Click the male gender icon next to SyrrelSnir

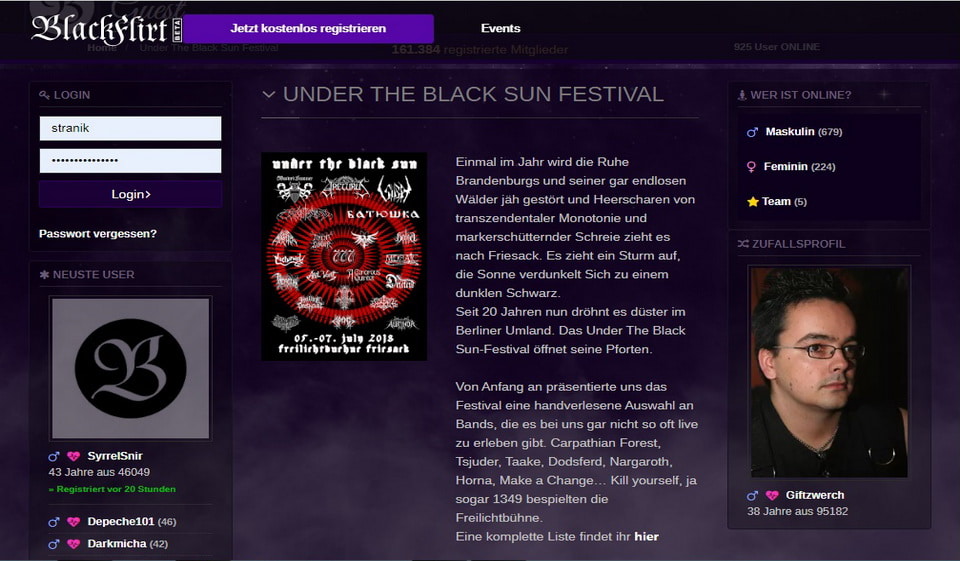54,456
